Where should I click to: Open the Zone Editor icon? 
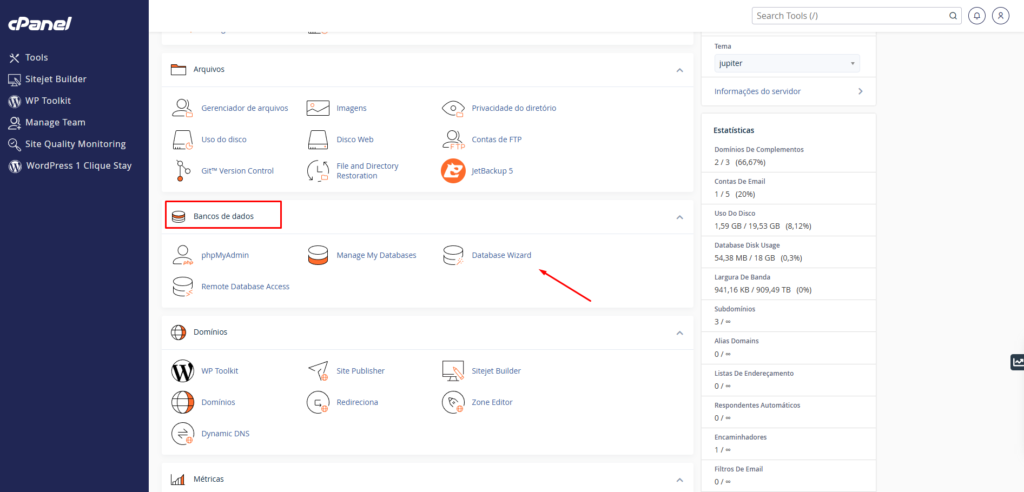tap(453, 402)
